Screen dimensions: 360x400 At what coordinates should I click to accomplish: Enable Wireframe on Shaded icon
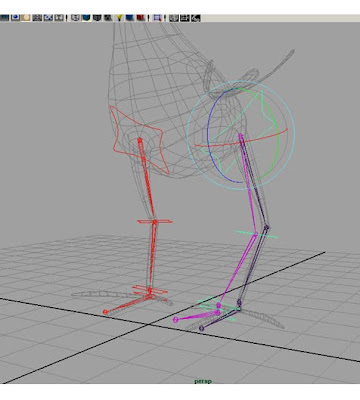click(x=97, y=18)
